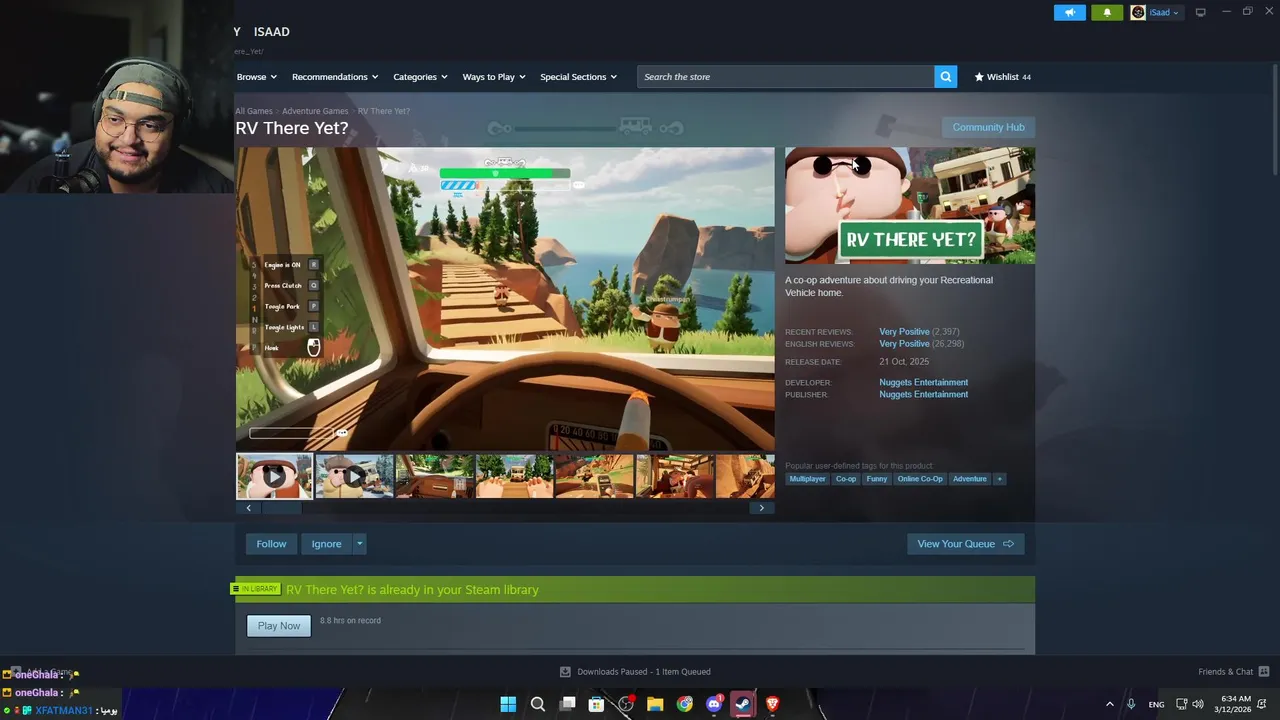This screenshot has width=1280, height=720.
Task: Select the Adventure tag
Action: pos(969,479)
